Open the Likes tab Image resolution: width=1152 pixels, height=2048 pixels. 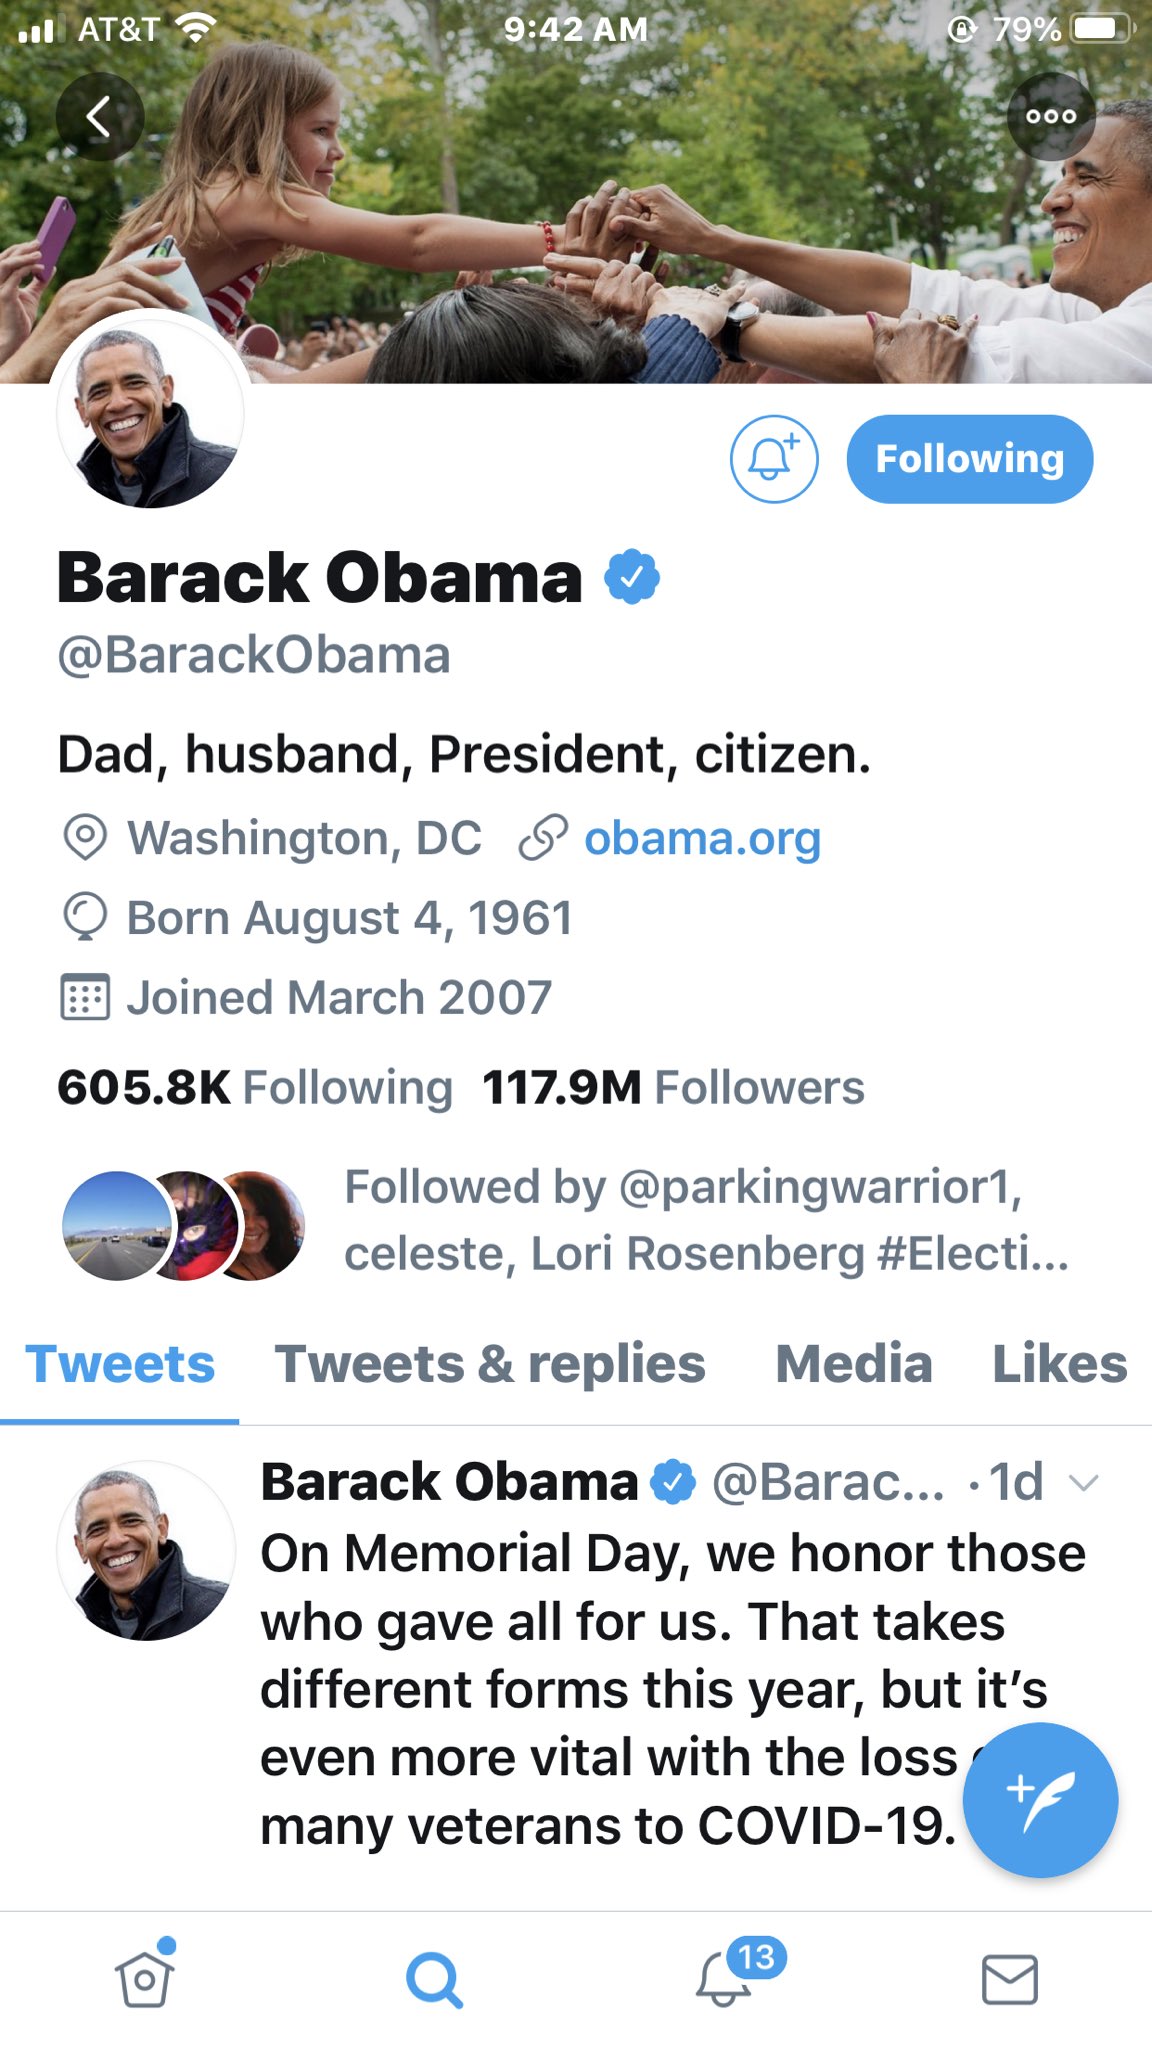click(x=1060, y=1364)
